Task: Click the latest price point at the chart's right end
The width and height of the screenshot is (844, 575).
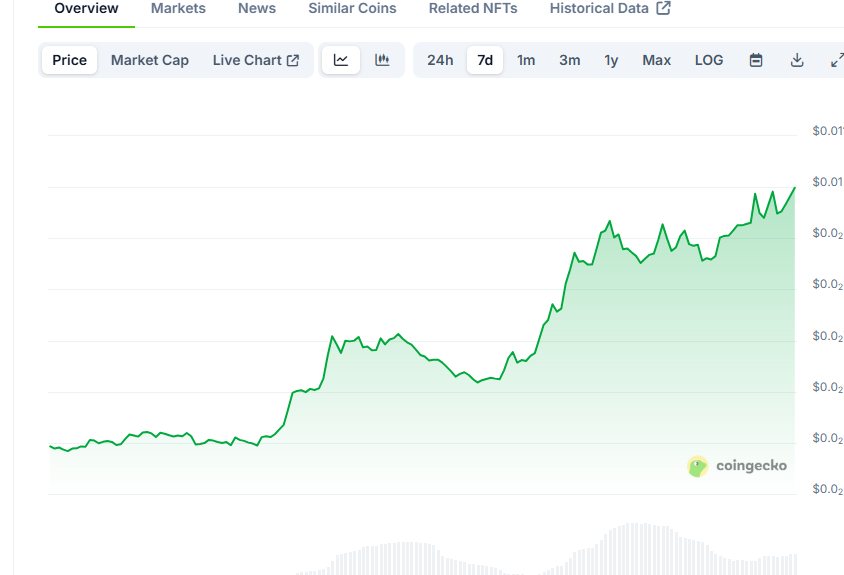Action: pyautogui.click(x=794, y=188)
